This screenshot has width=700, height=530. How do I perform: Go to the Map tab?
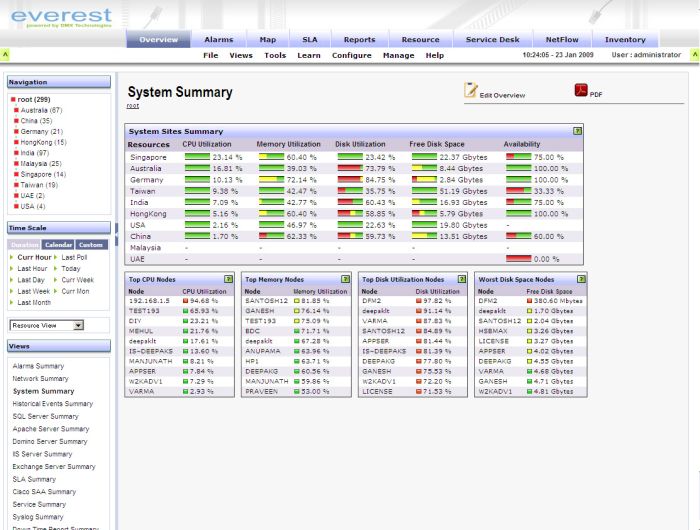(x=268, y=39)
